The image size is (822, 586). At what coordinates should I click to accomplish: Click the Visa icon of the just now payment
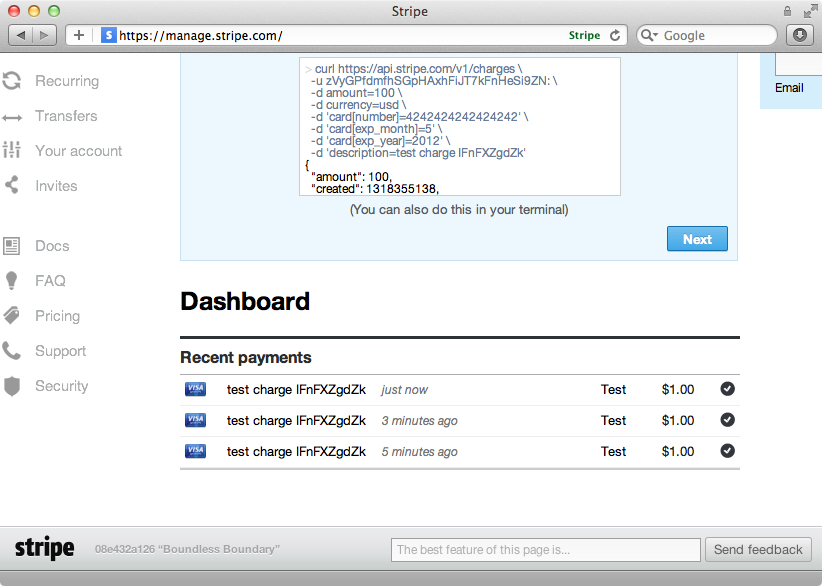(196, 389)
